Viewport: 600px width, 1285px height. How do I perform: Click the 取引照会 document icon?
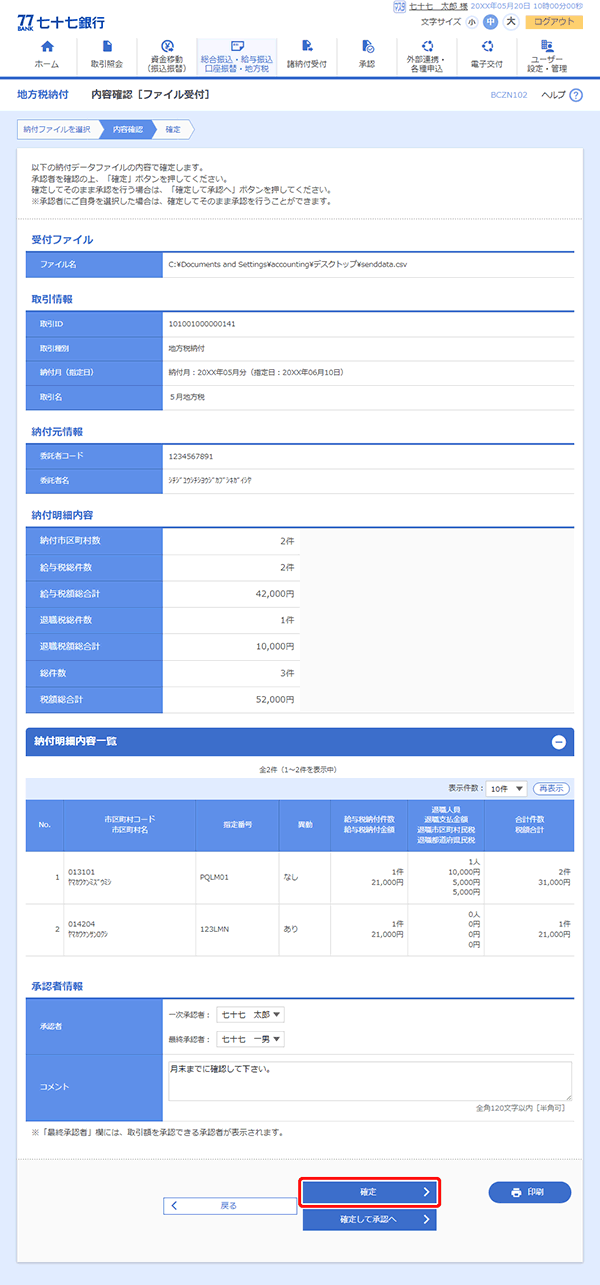(x=107, y=47)
